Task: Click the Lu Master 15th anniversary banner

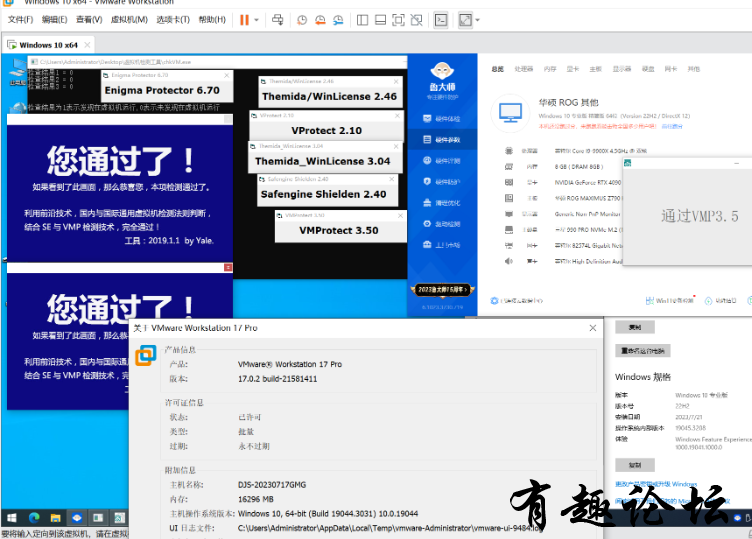Action: click(x=442, y=290)
